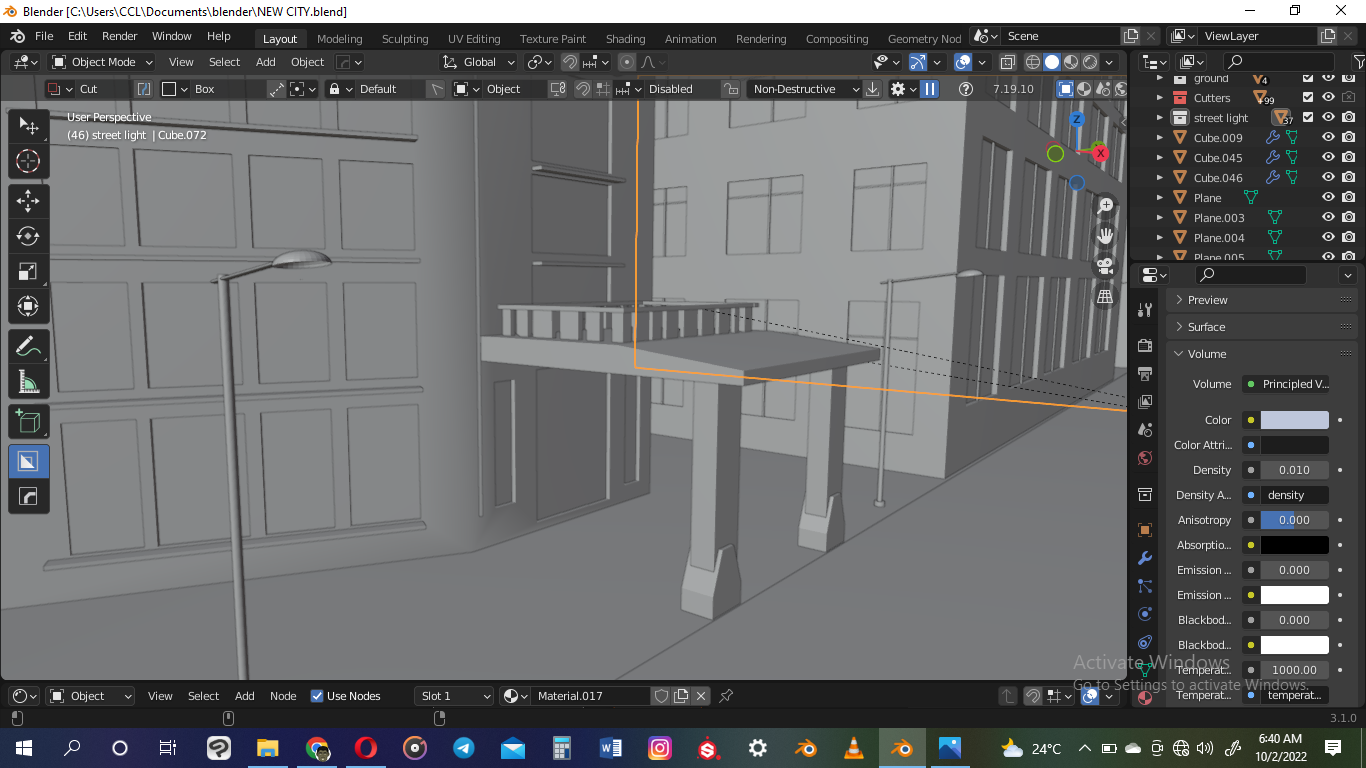Select the Rotate tool
Screen dimensions: 1366x768
coord(28,236)
